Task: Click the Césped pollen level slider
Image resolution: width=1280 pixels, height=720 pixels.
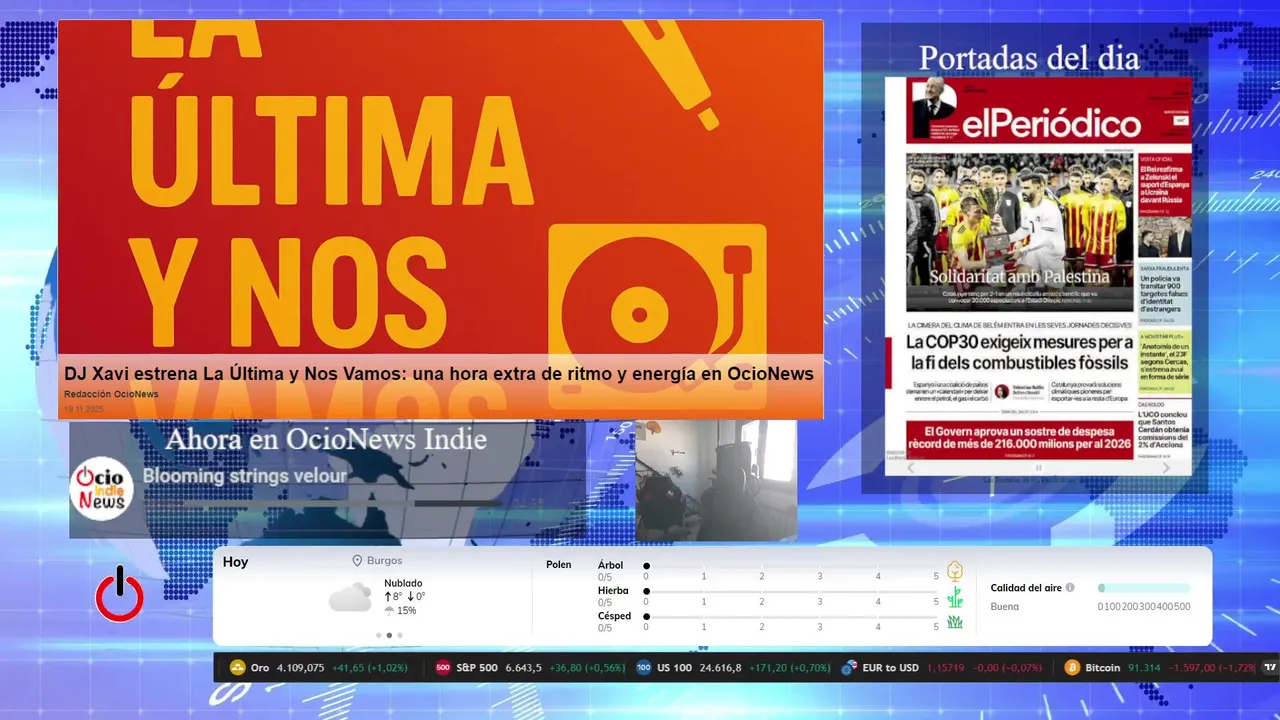Action: point(791,617)
